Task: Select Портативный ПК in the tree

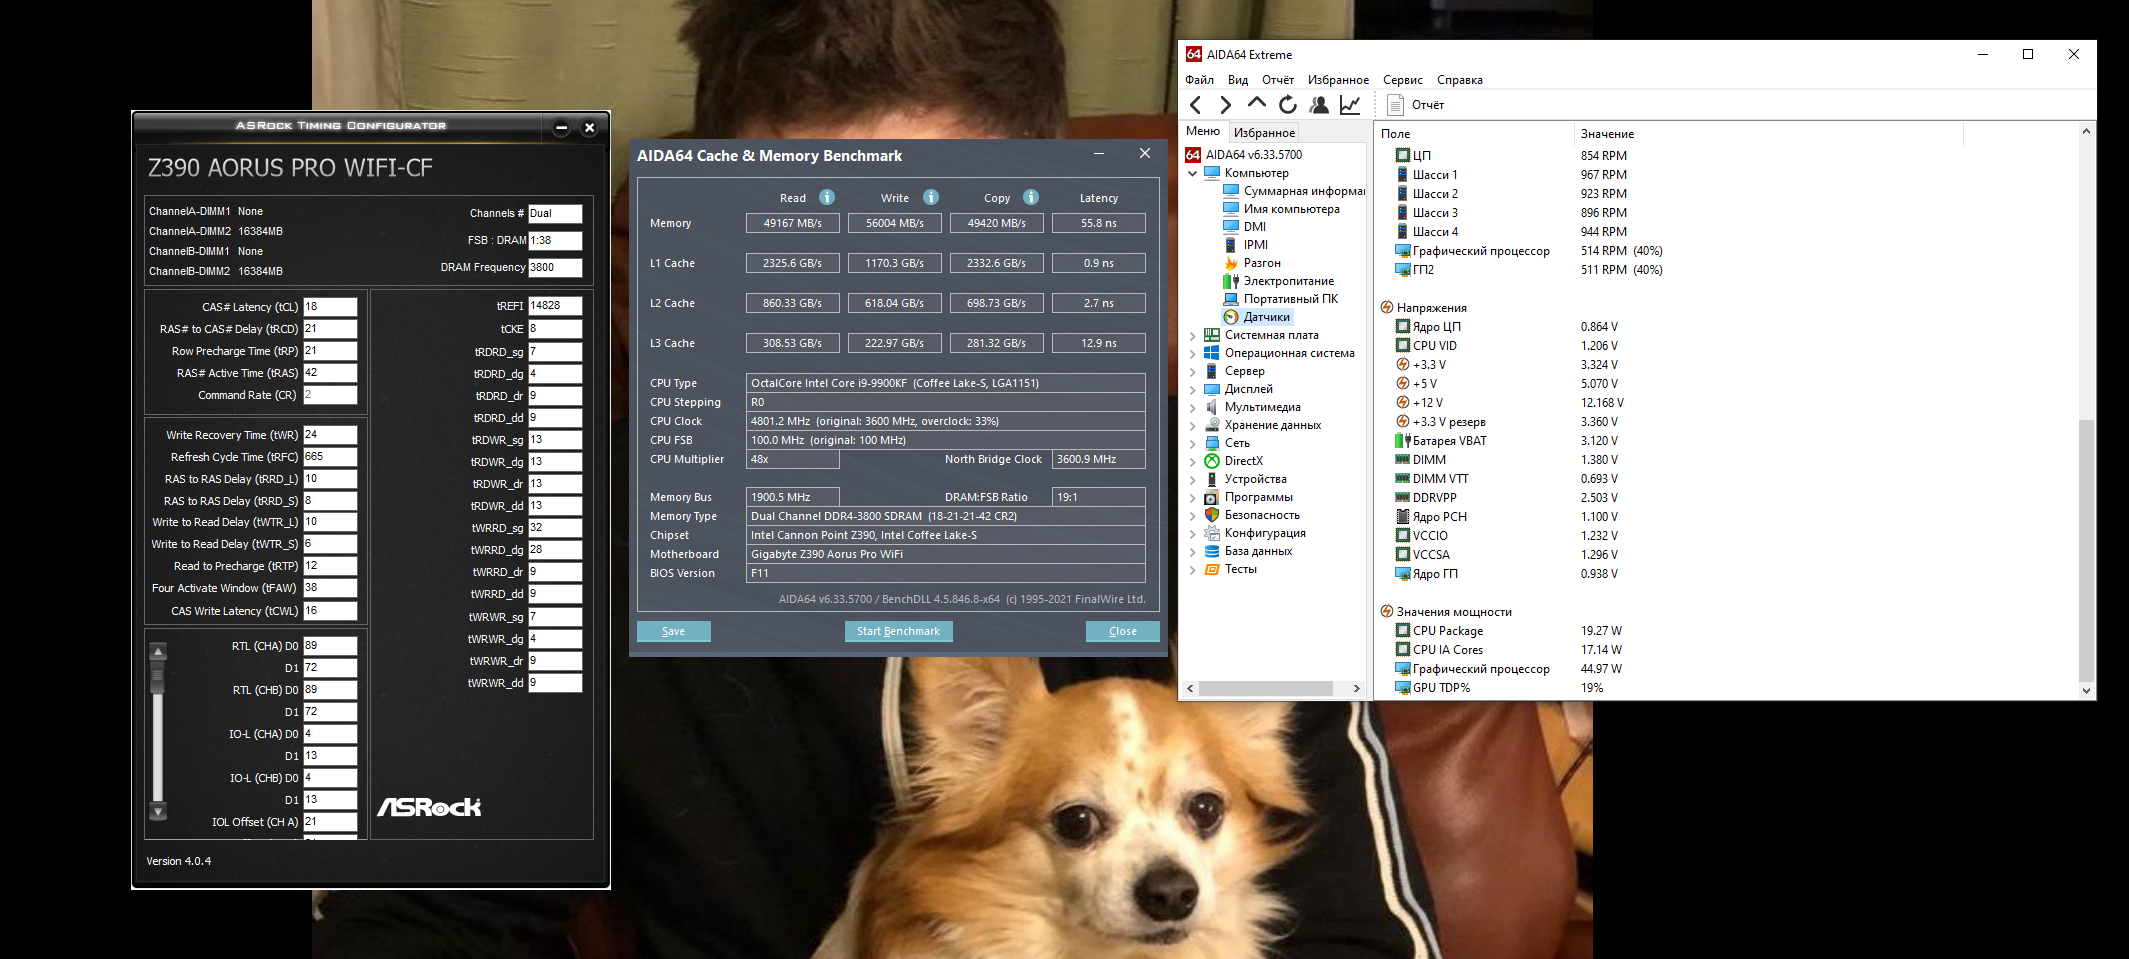Action: (1291, 299)
